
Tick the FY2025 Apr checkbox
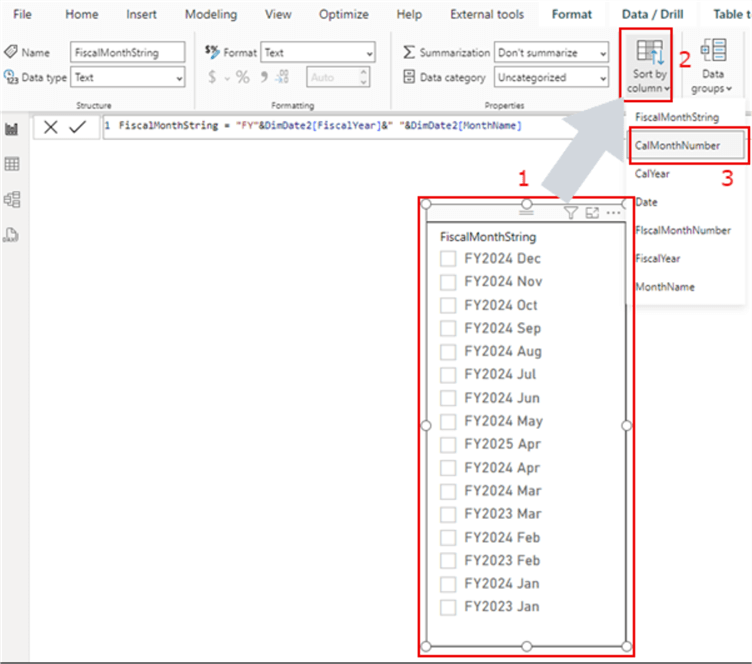coord(448,444)
